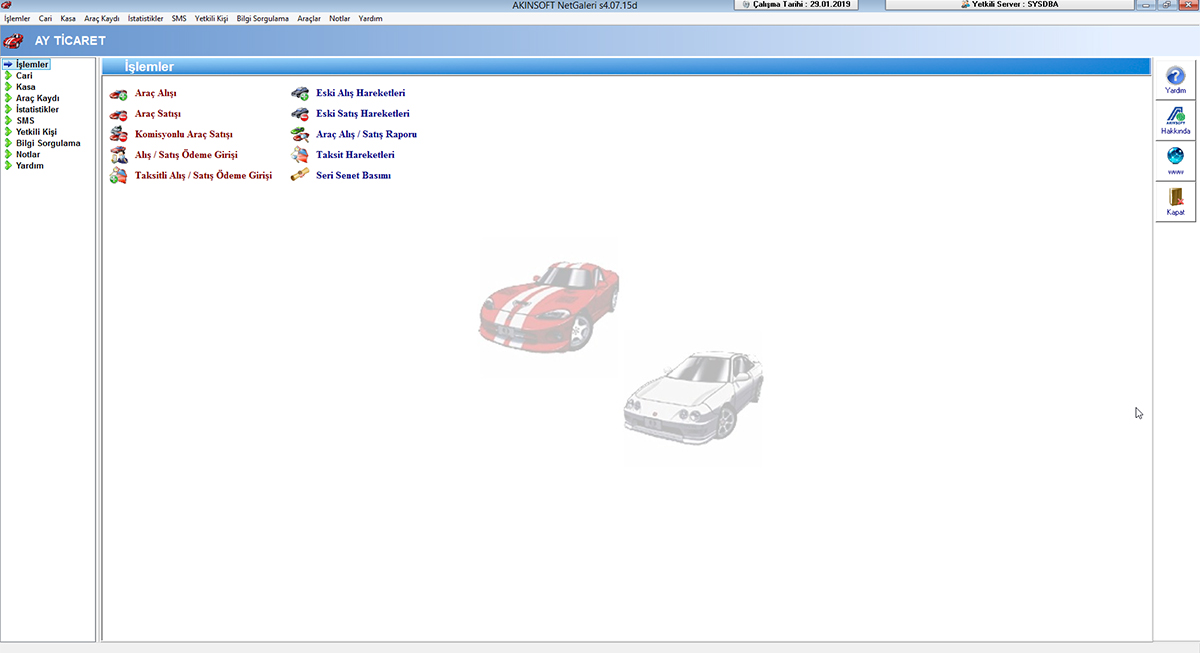Open the Cari menu in menu bar
Image resolution: width=1200 pixels, height=653 pixels.
45,19
